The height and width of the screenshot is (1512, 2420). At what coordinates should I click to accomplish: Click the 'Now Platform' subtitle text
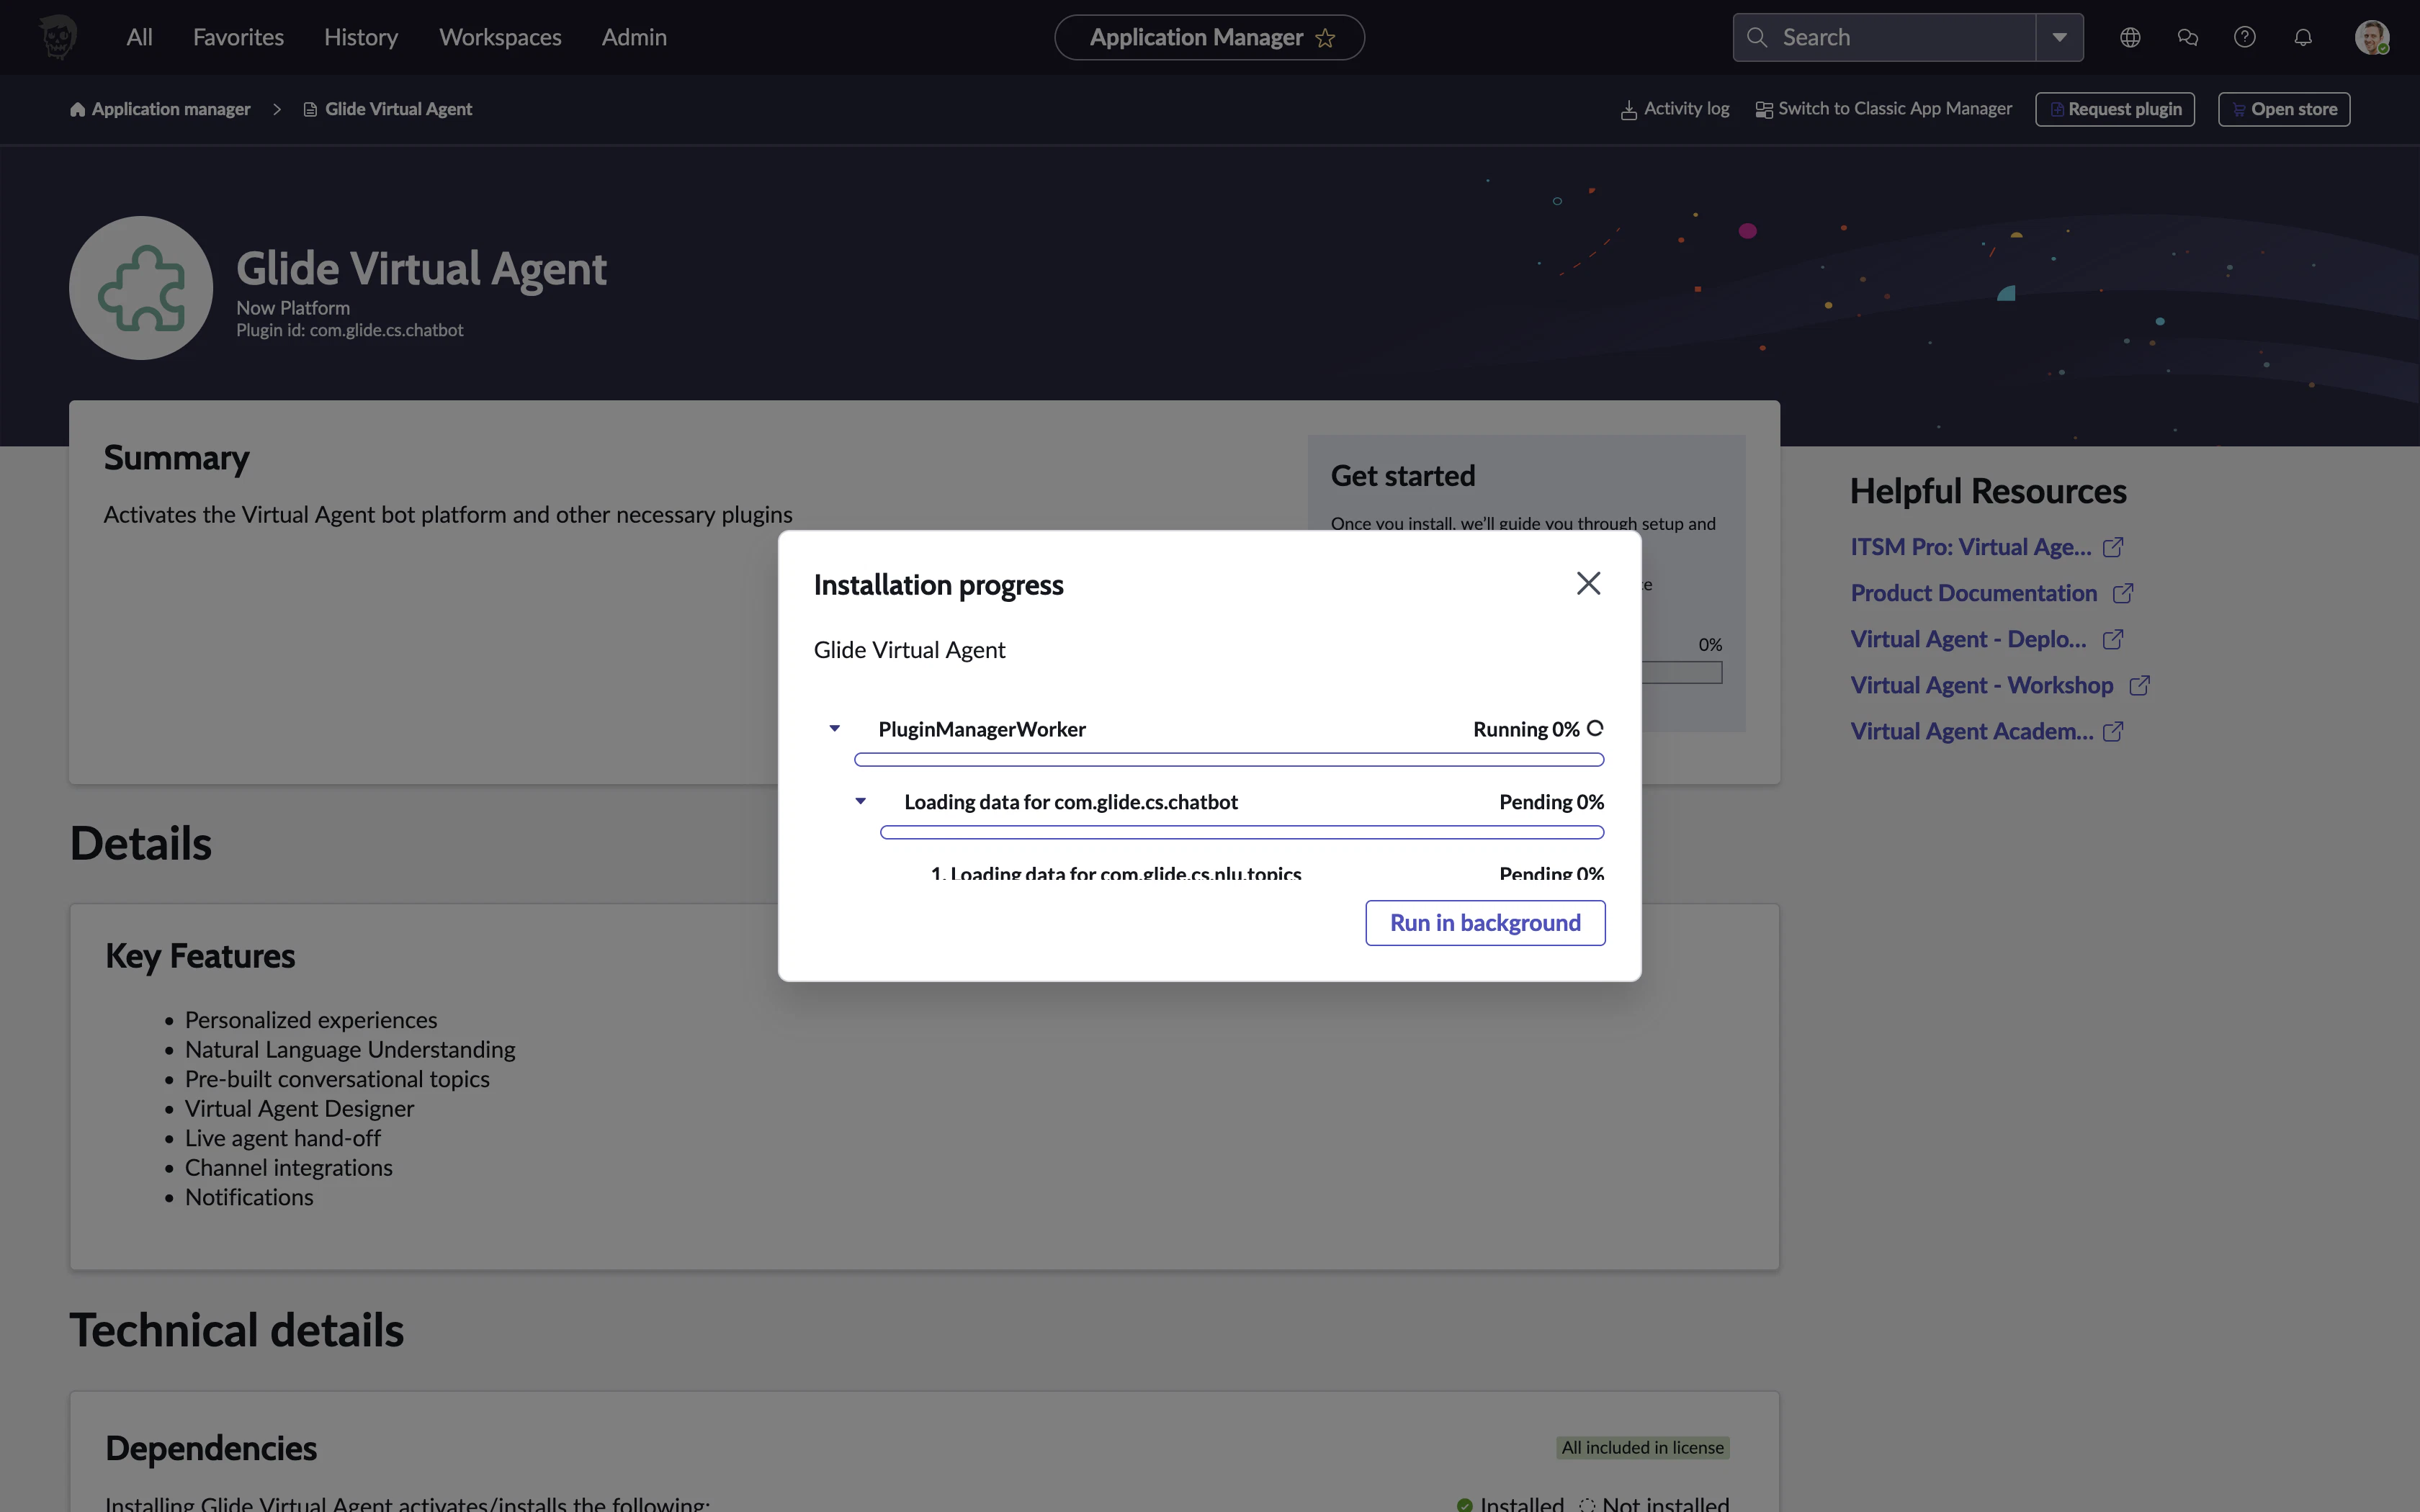point(293,308)
